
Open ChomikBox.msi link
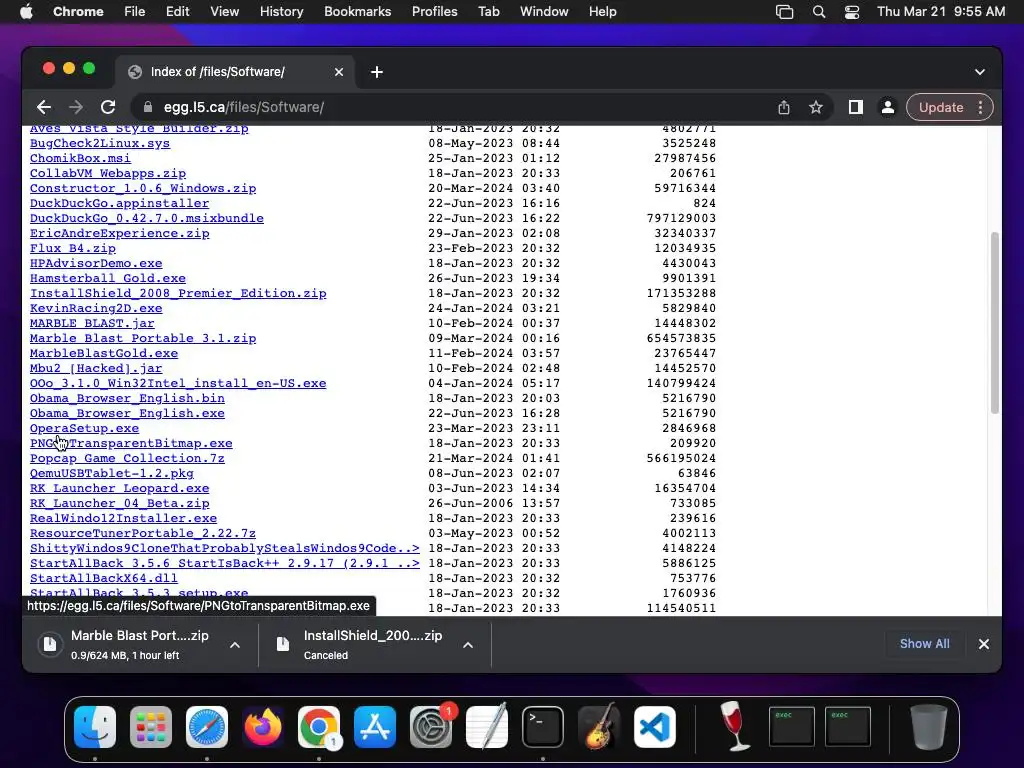(80, 158)
